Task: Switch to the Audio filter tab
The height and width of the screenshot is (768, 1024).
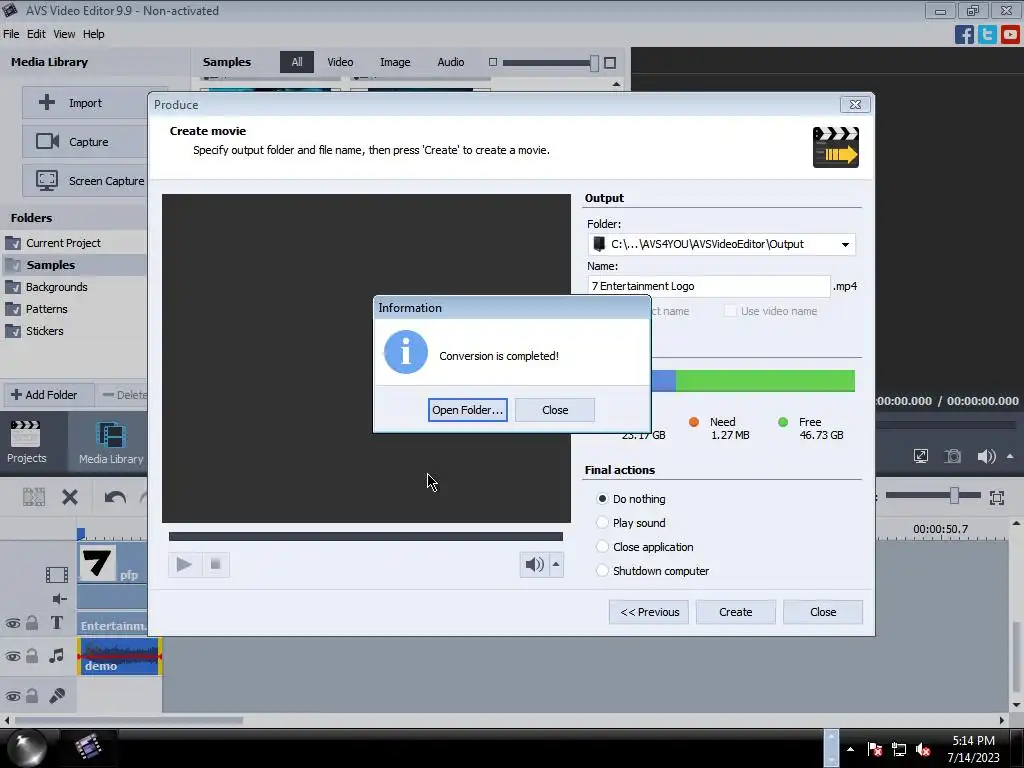Action: point(451,62)
